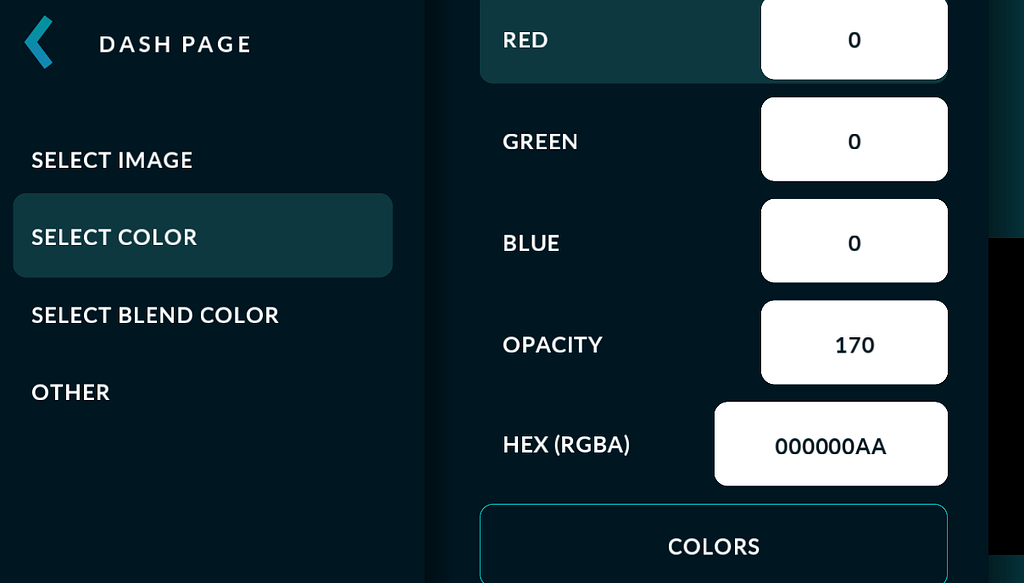Image resolution: width=1024 pixels, height=583 pixels.
Task: Select the SELECT COLOR menu item
Action: click(114, 237)
